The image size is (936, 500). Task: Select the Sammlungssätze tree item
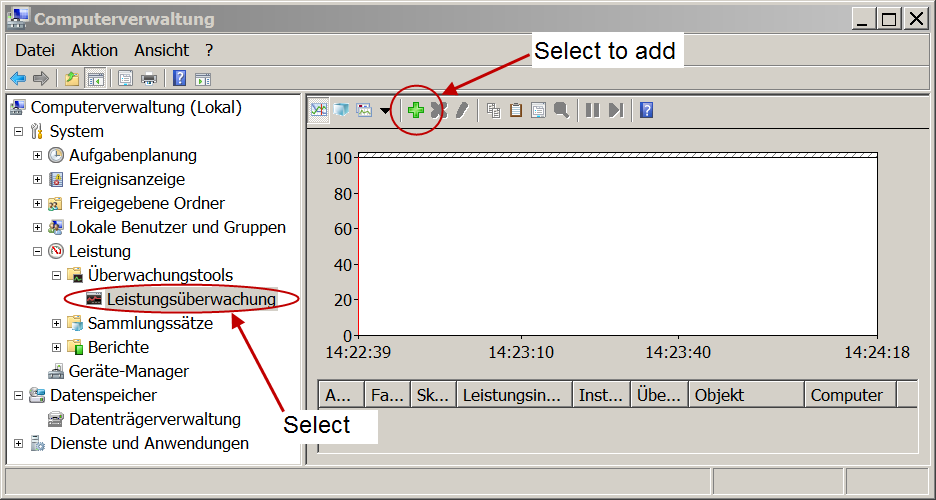click(x=150, y=323)
